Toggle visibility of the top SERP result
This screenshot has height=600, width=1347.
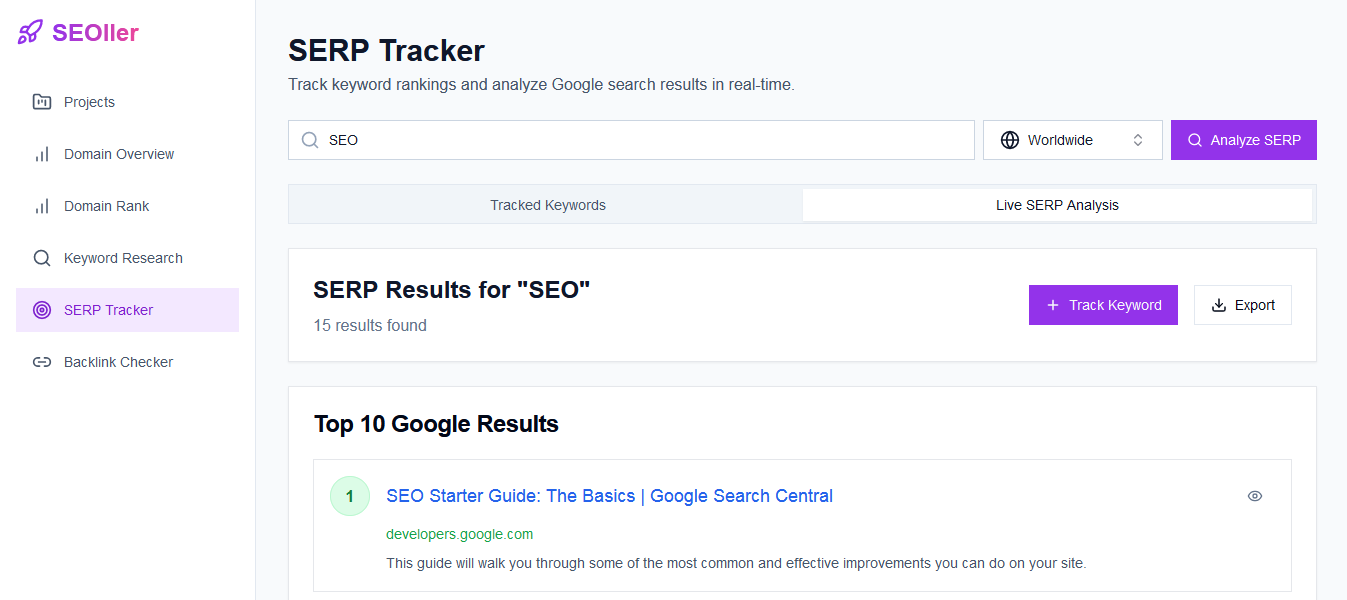[x=1254, y=495]
